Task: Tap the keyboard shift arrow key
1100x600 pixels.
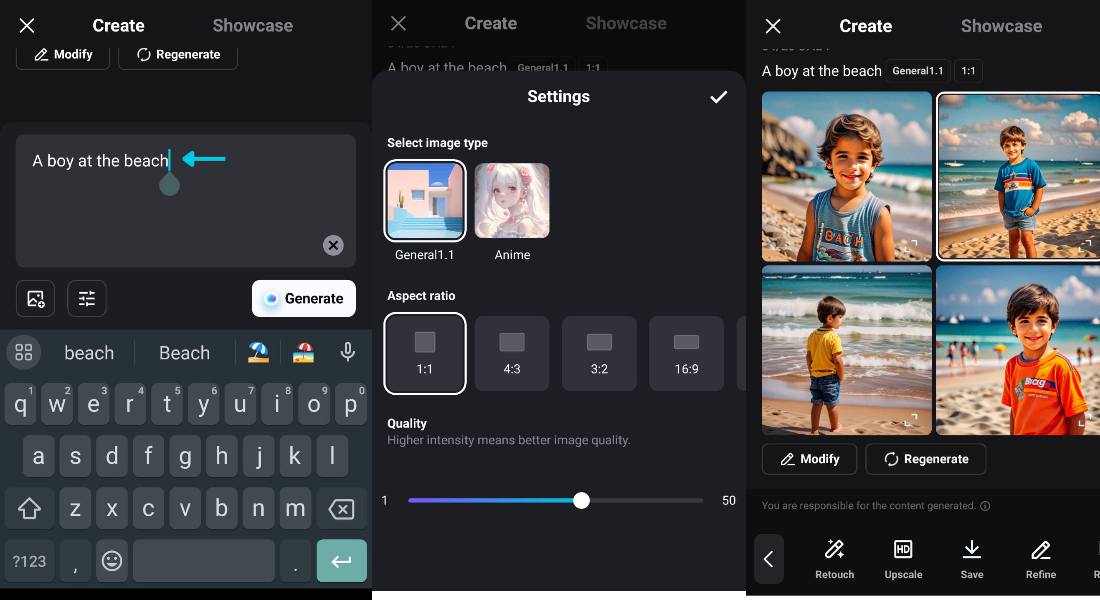Action: click(x=29, y=508)
